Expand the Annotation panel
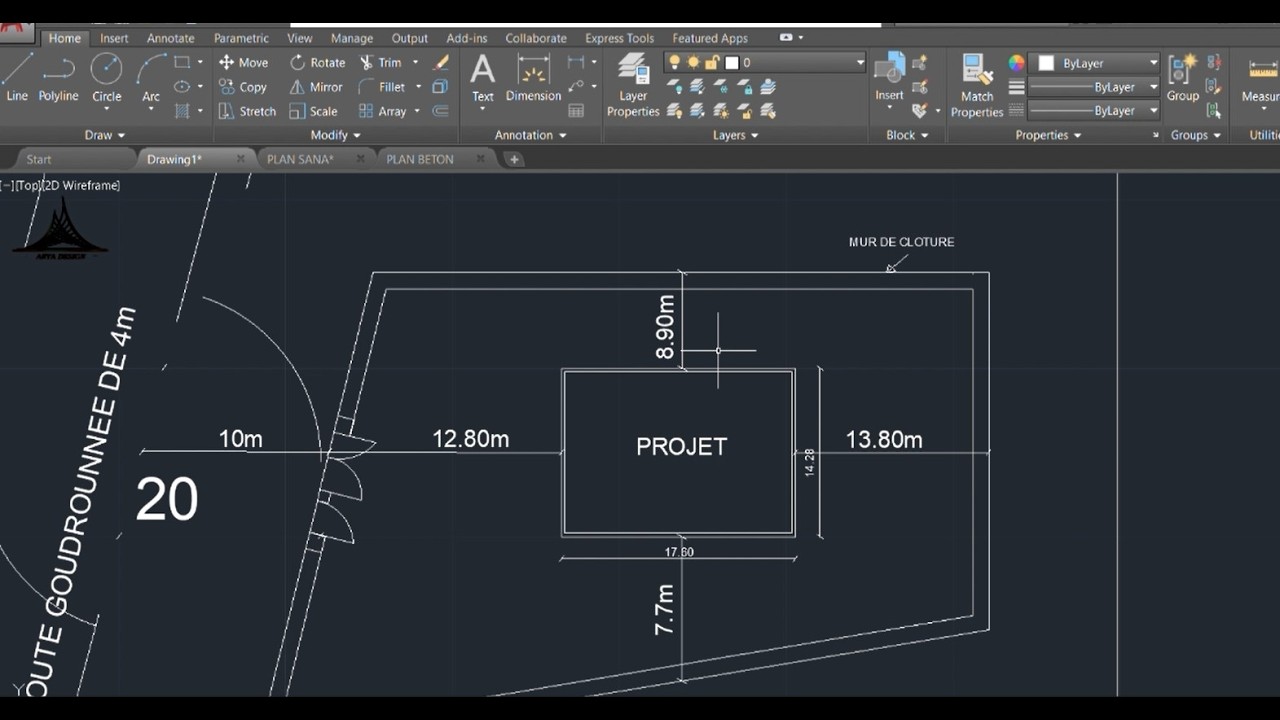The height and width of the screenshot is (720, 1280). coord(531,135)
